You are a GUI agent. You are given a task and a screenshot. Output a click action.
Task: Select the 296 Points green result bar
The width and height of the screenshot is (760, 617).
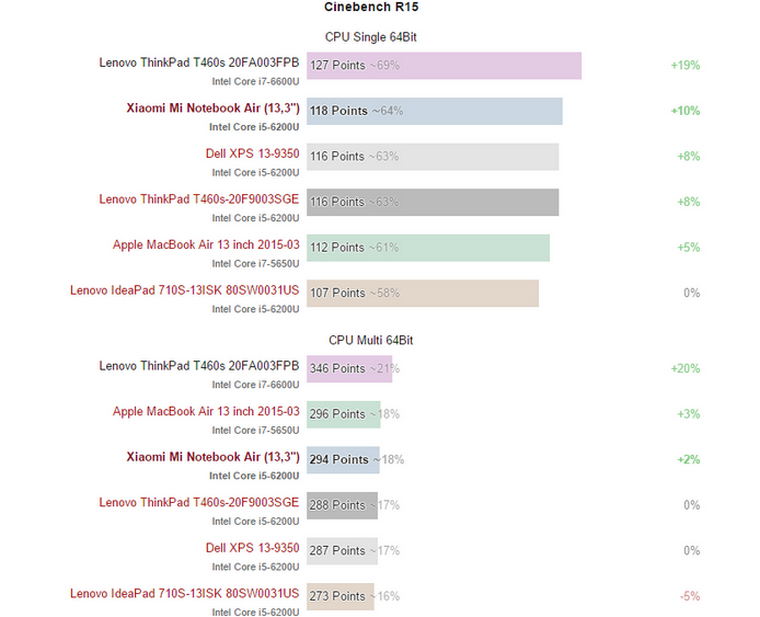tap(343, 414)
